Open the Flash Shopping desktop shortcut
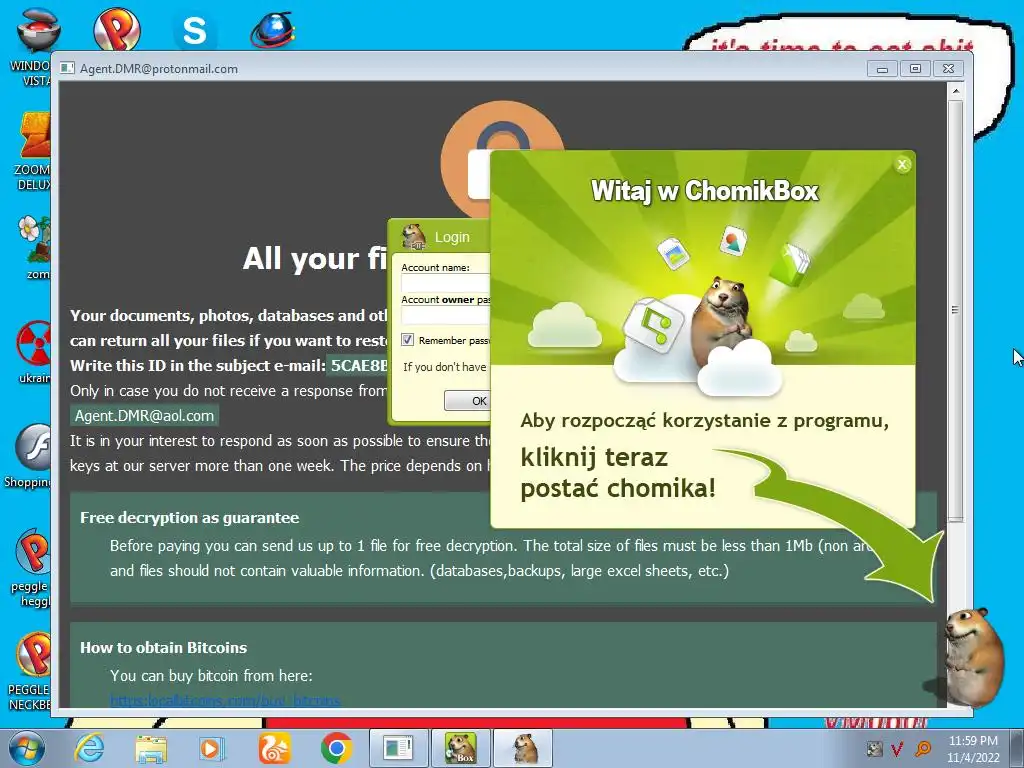Image resolution: width=1024 pixels, height=768 pixels. [x=29, y=456]
